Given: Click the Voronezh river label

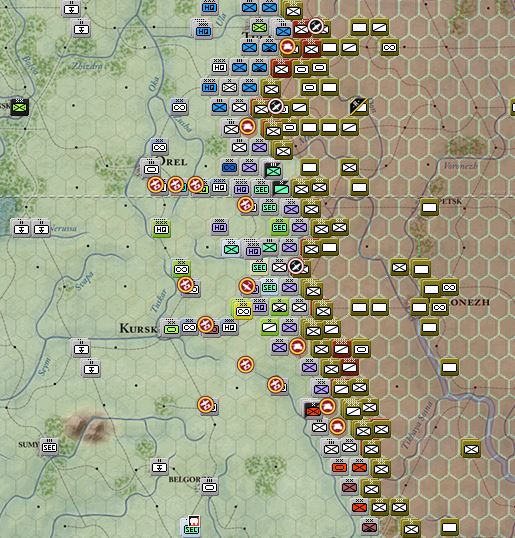Looking at the screenshot, I should pos(461,166).
